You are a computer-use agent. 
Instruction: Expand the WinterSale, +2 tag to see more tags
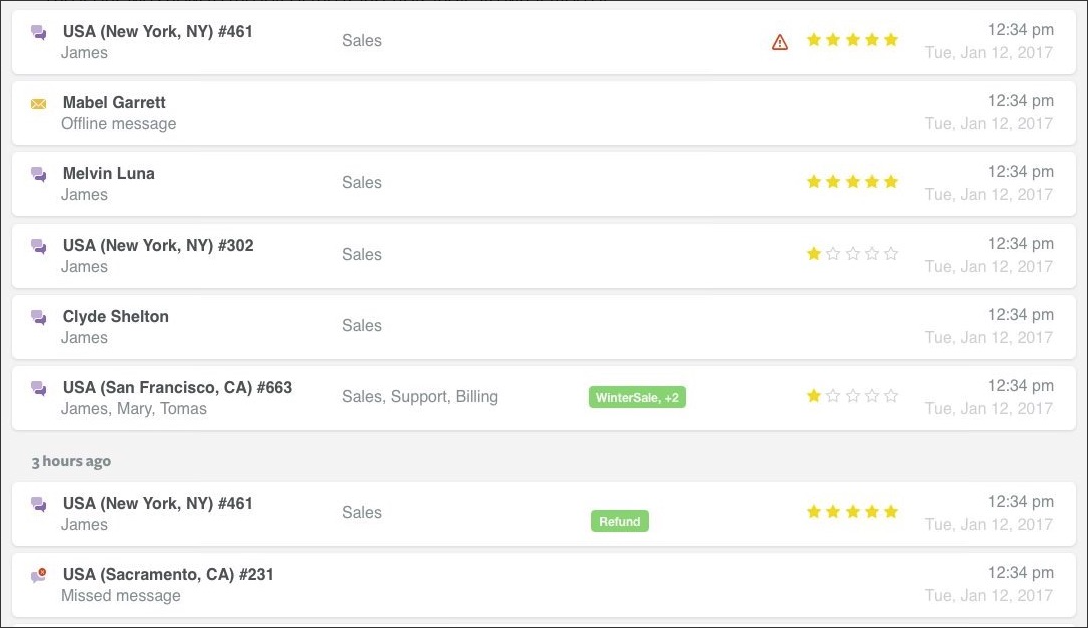click(638, 397)
